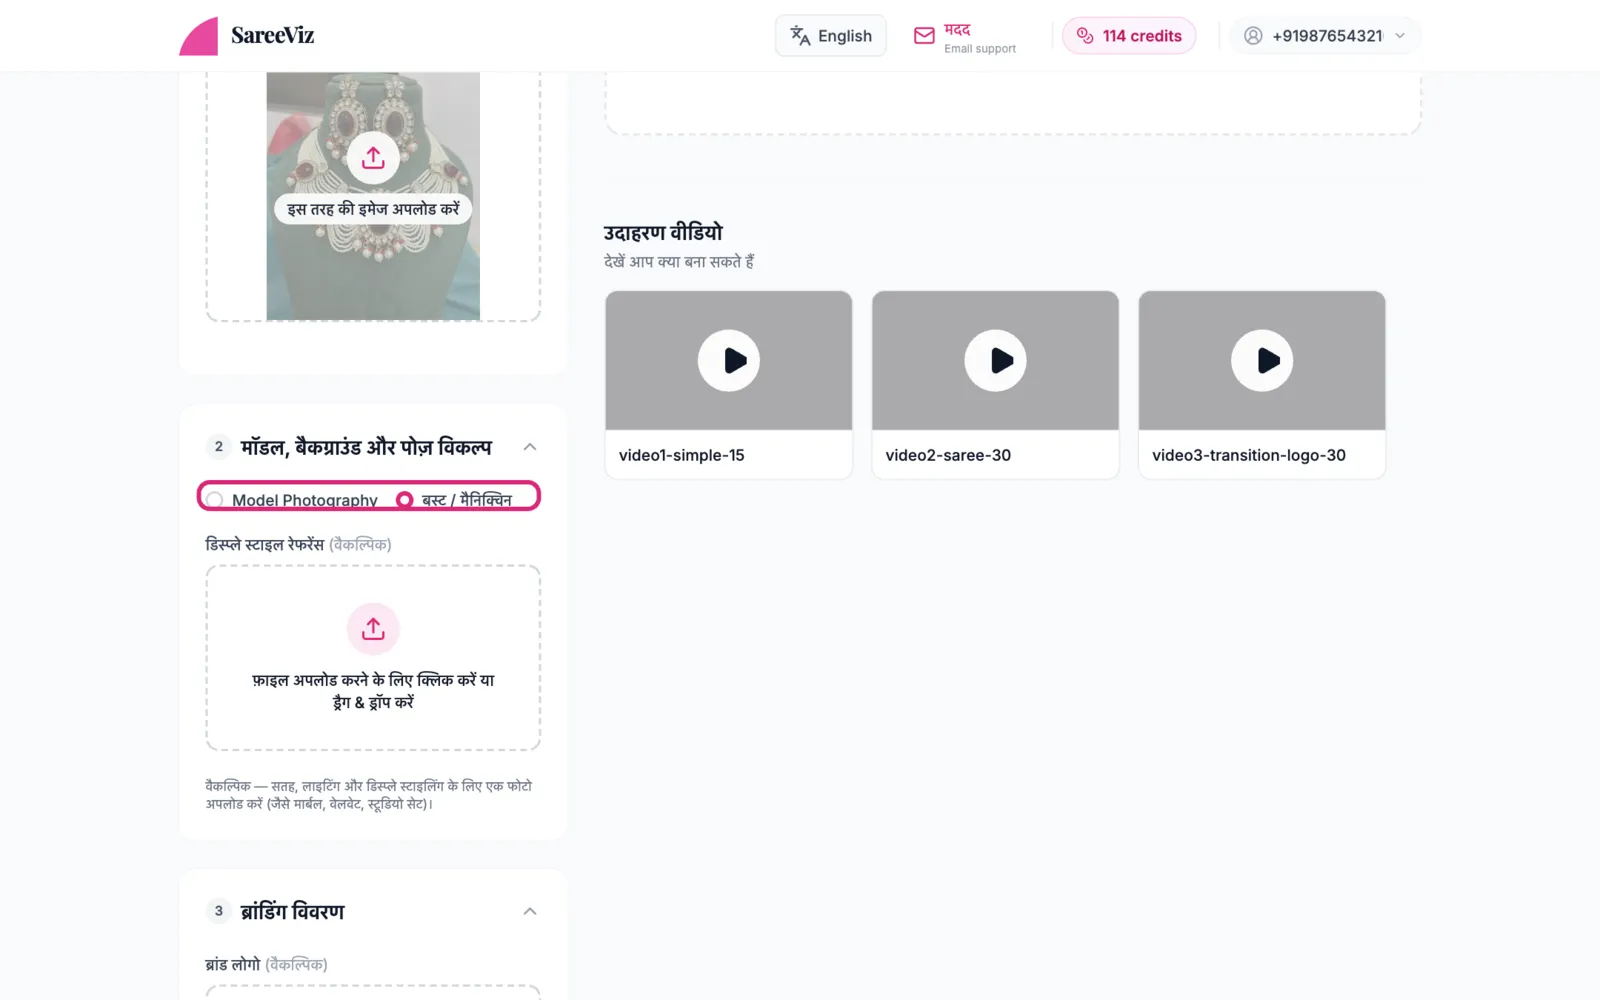Click the SareeViz pink logo icon

point(198,36)
